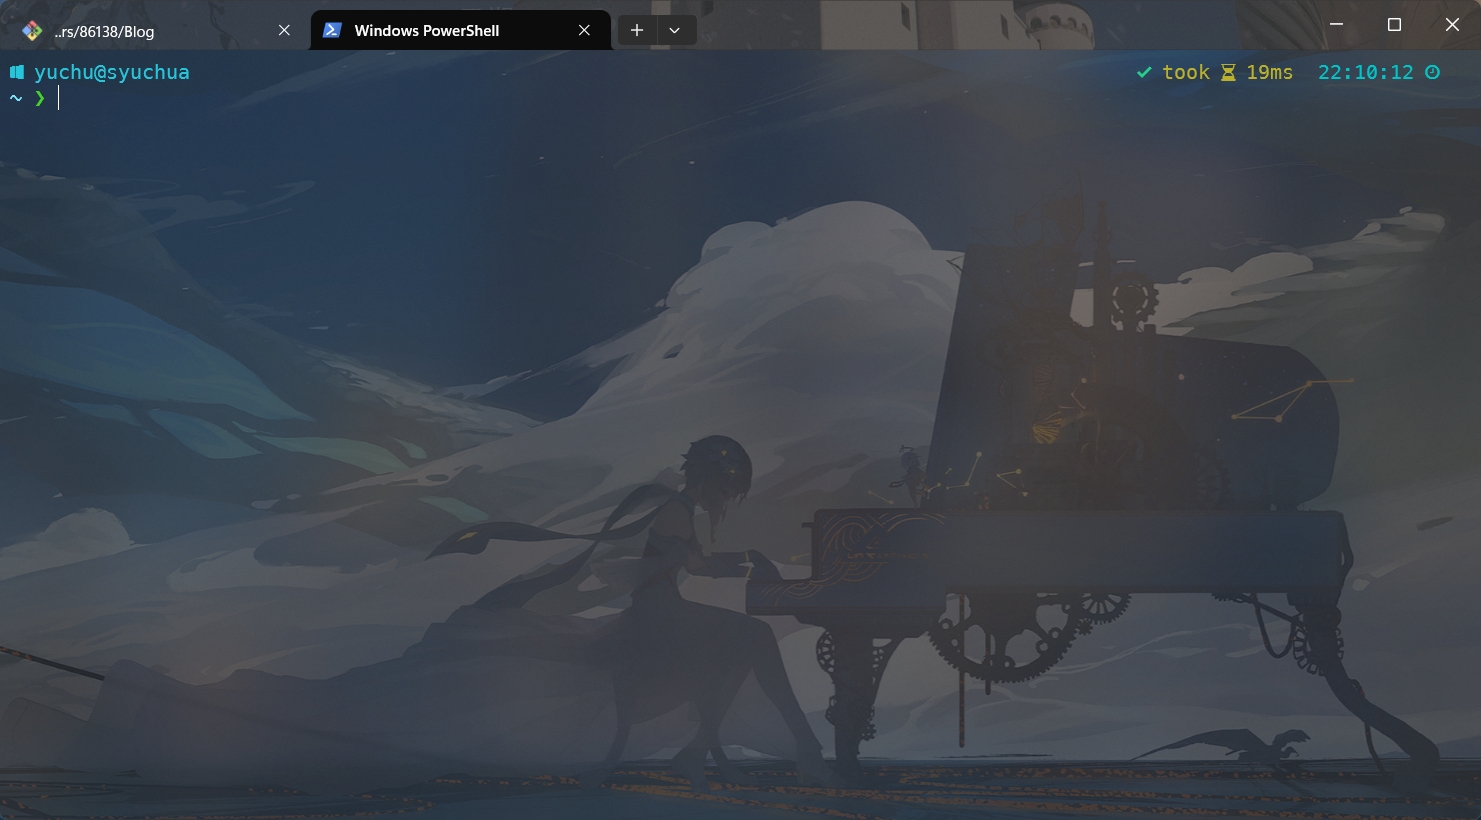
Task: Click the 'took' execution label
Action: click(1186, 72)
